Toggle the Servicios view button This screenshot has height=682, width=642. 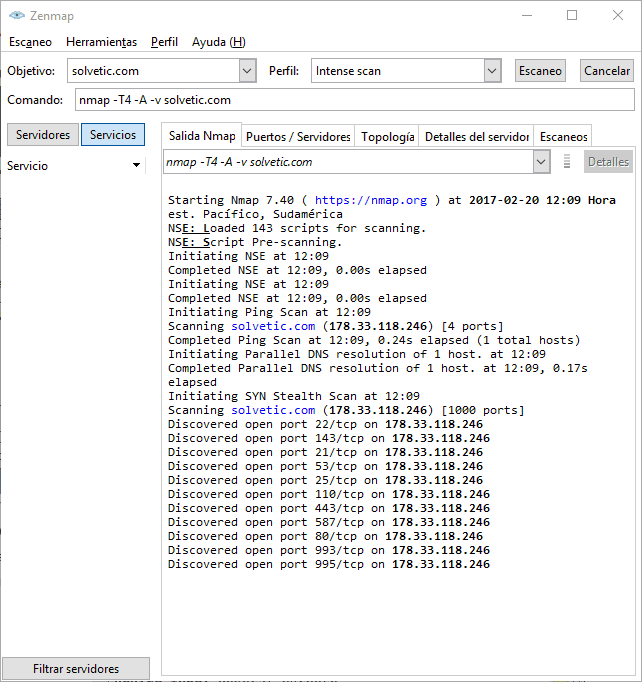[x=113, y=134]
